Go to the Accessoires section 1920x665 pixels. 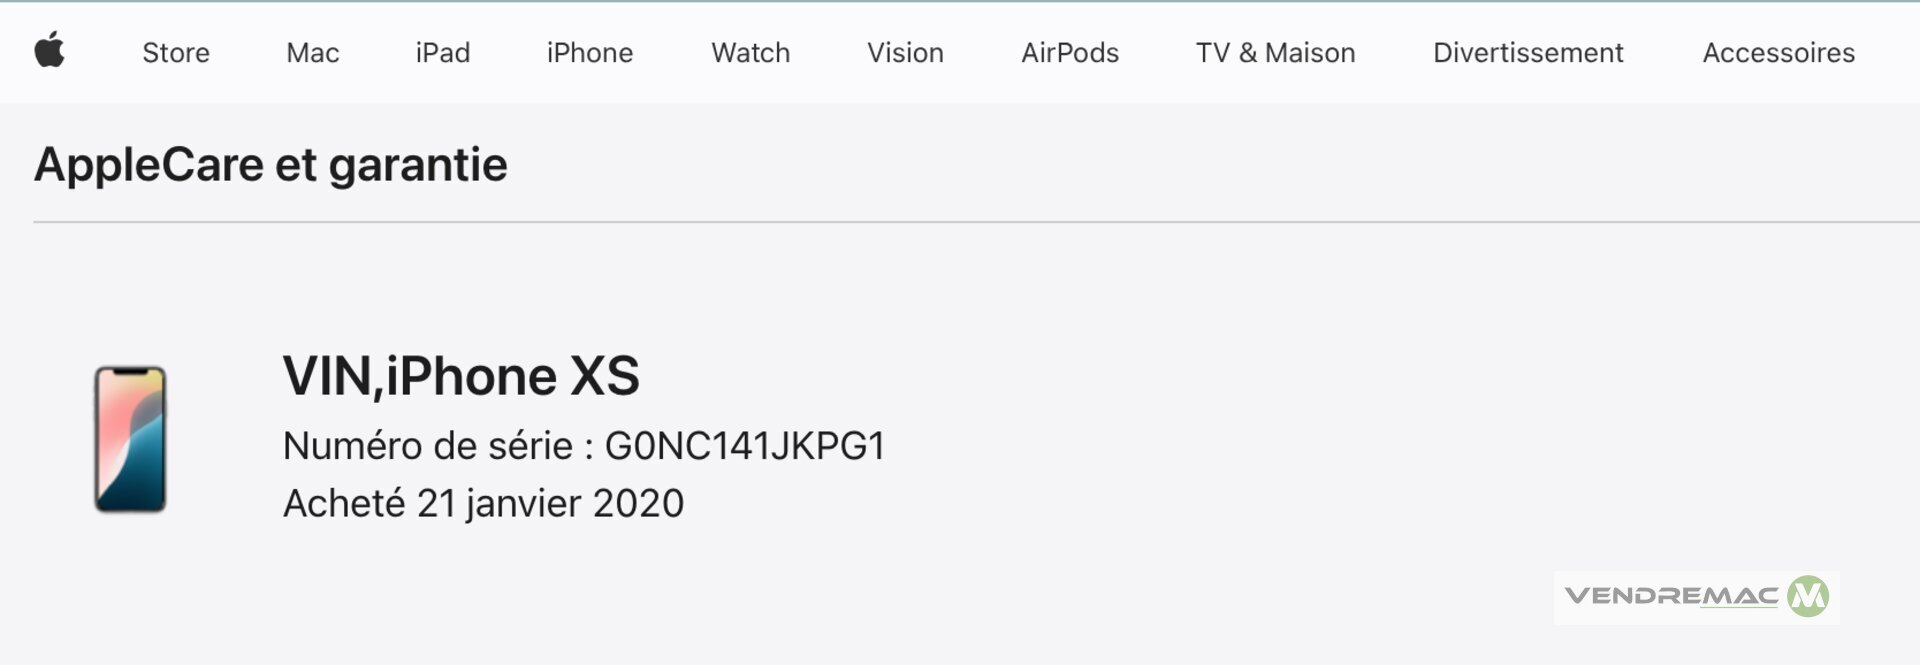tap(1779, 53)
